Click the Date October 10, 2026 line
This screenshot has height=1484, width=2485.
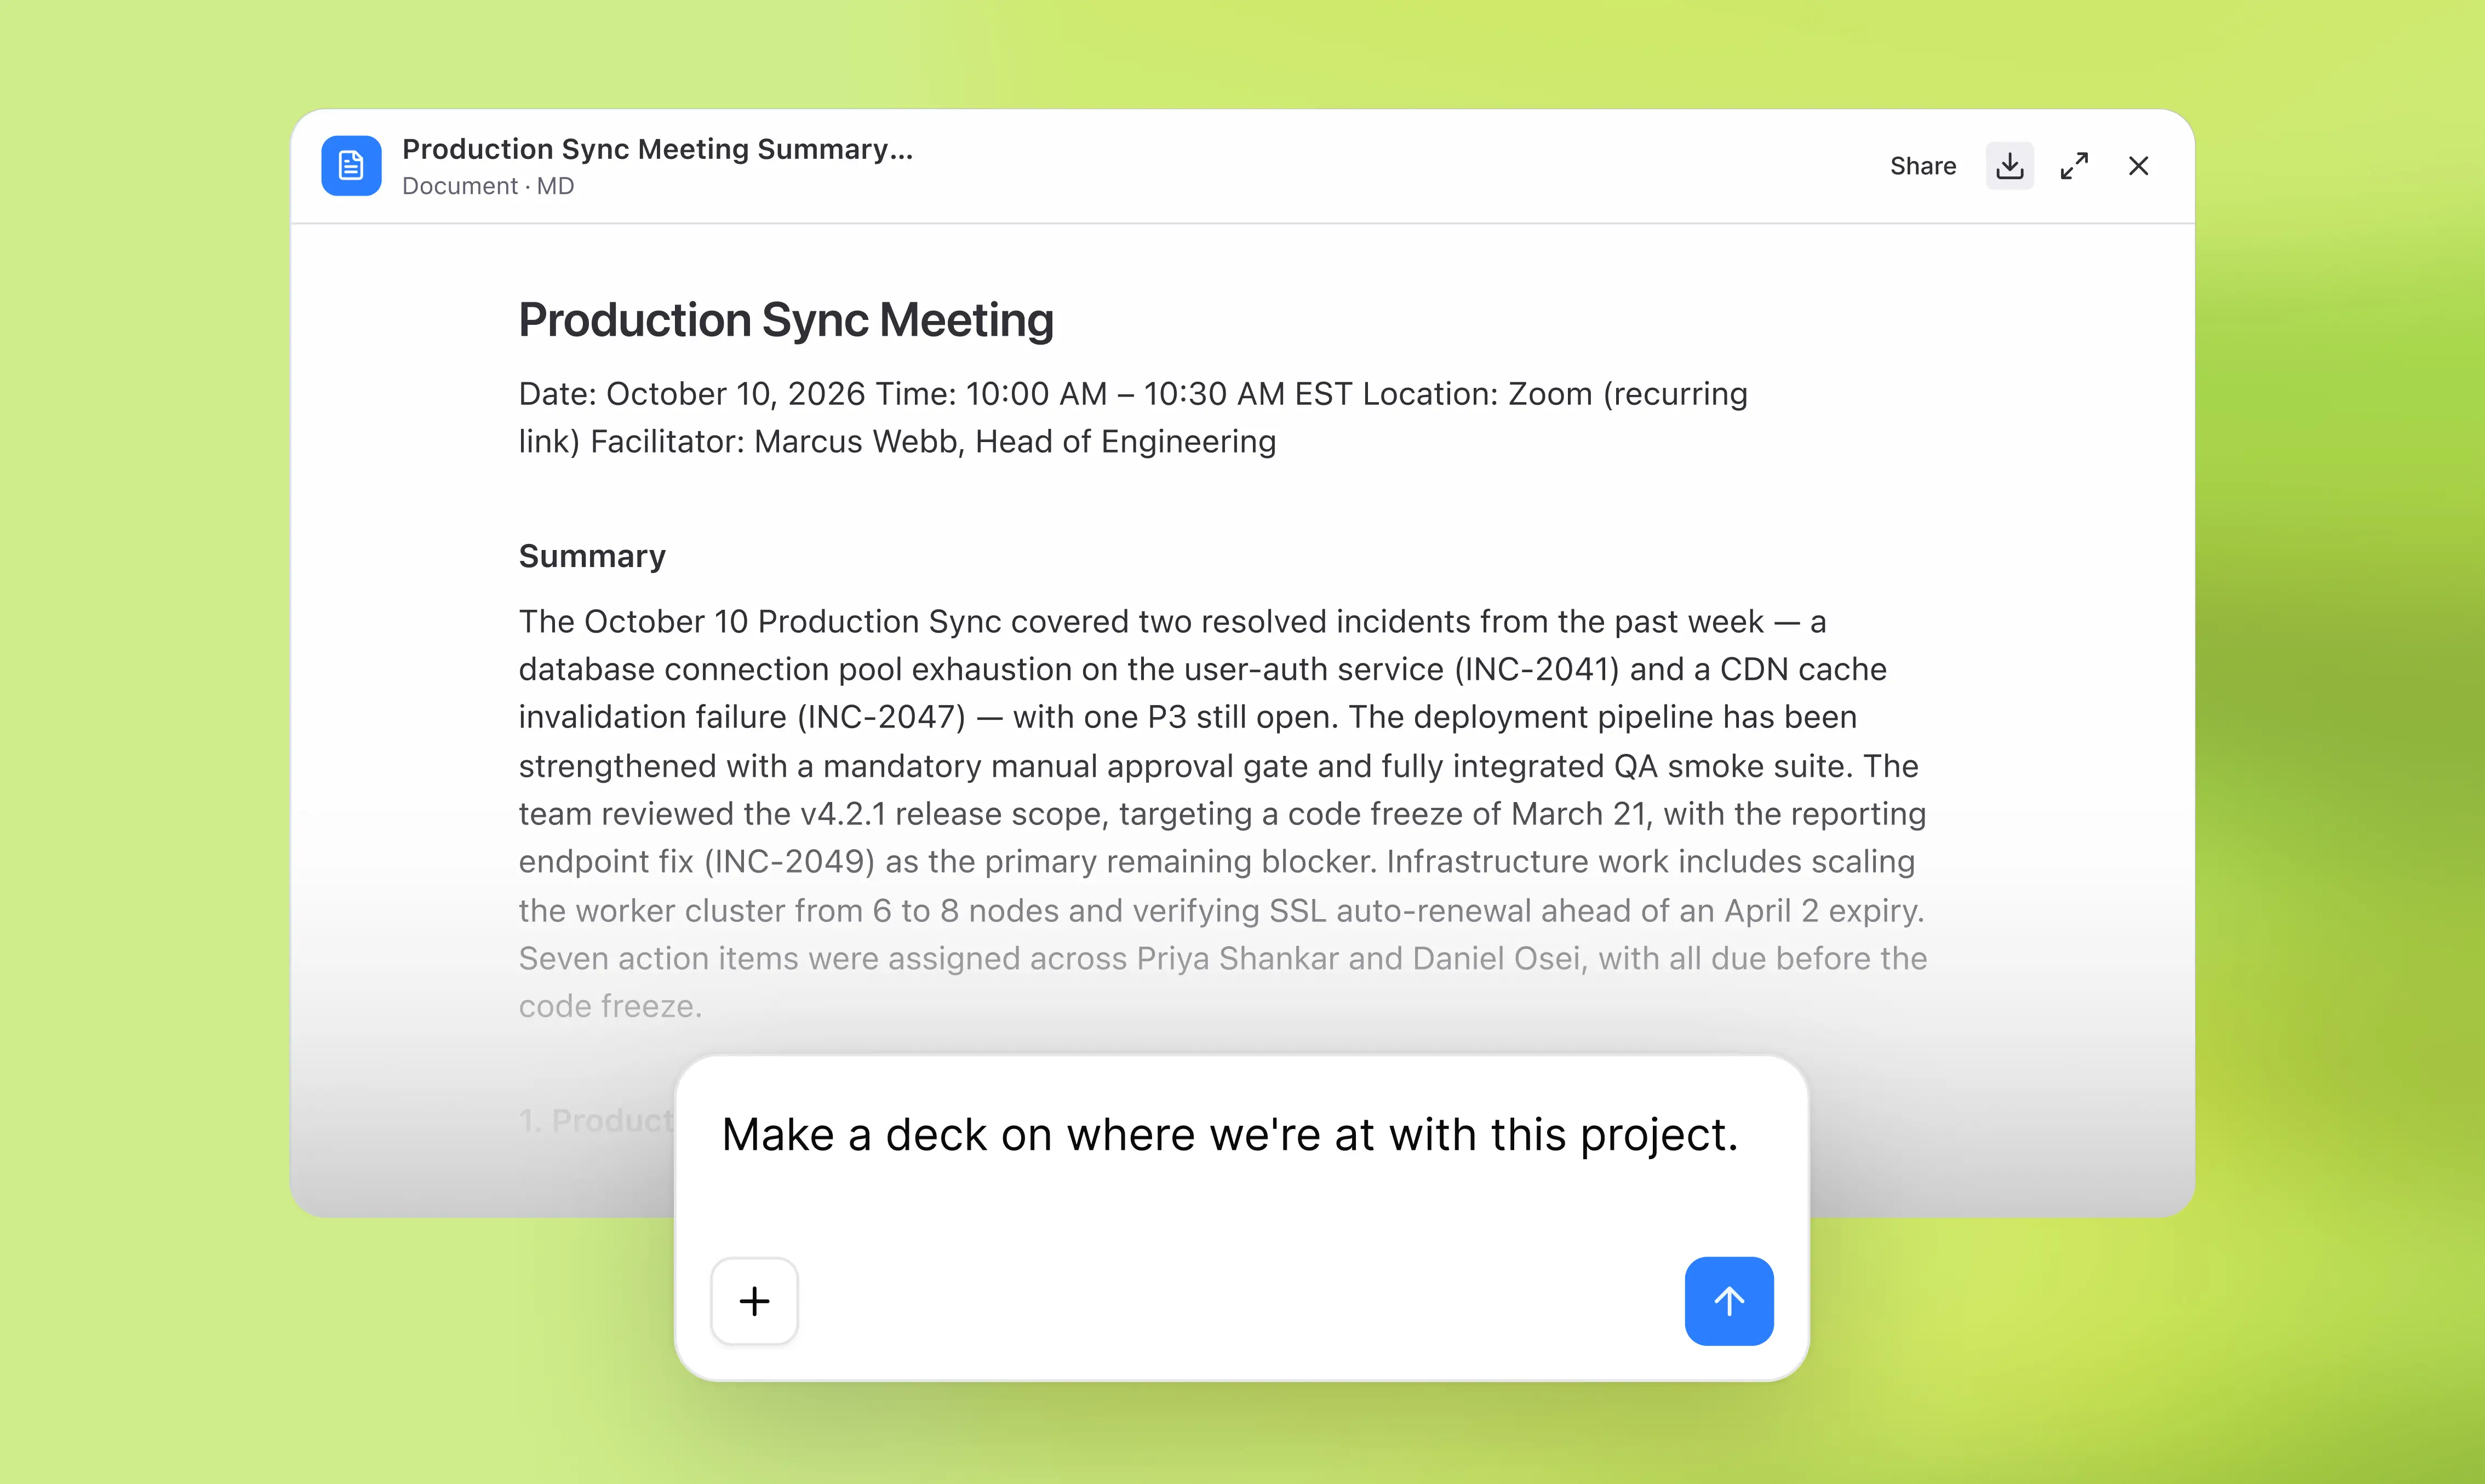692,394
